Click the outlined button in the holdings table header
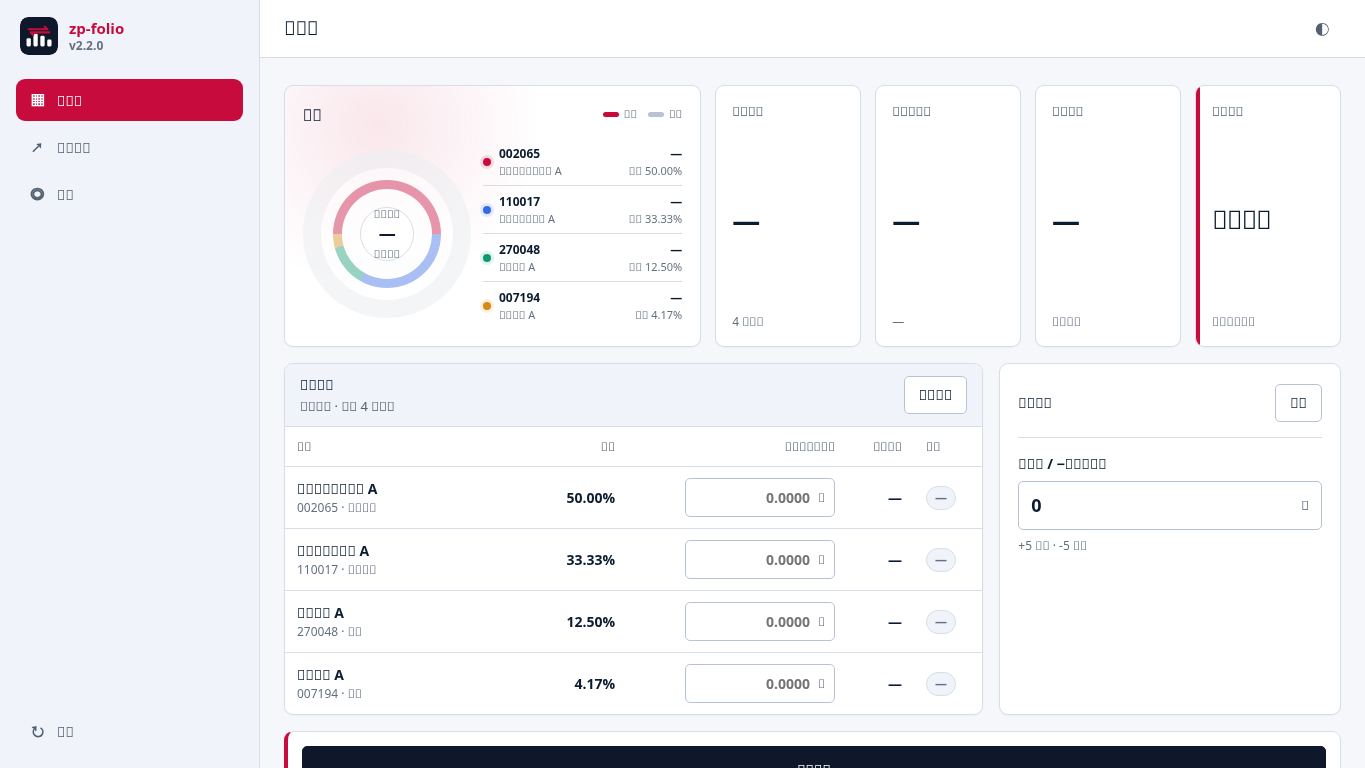Image resolution: width=1365 pixels, height=768 pixels. 935,395
